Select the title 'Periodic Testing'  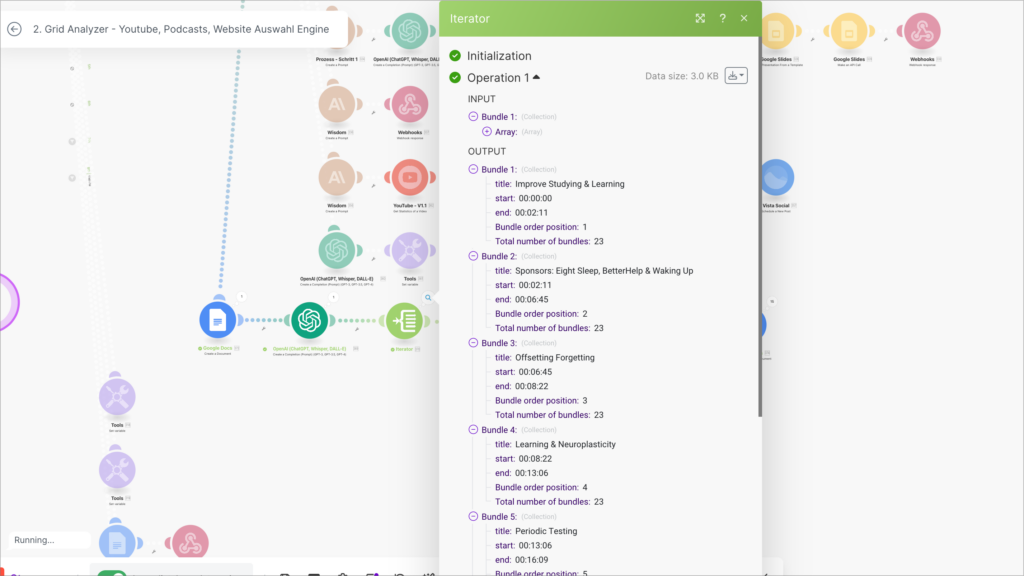pyautogui.click(x=546, y=531)
